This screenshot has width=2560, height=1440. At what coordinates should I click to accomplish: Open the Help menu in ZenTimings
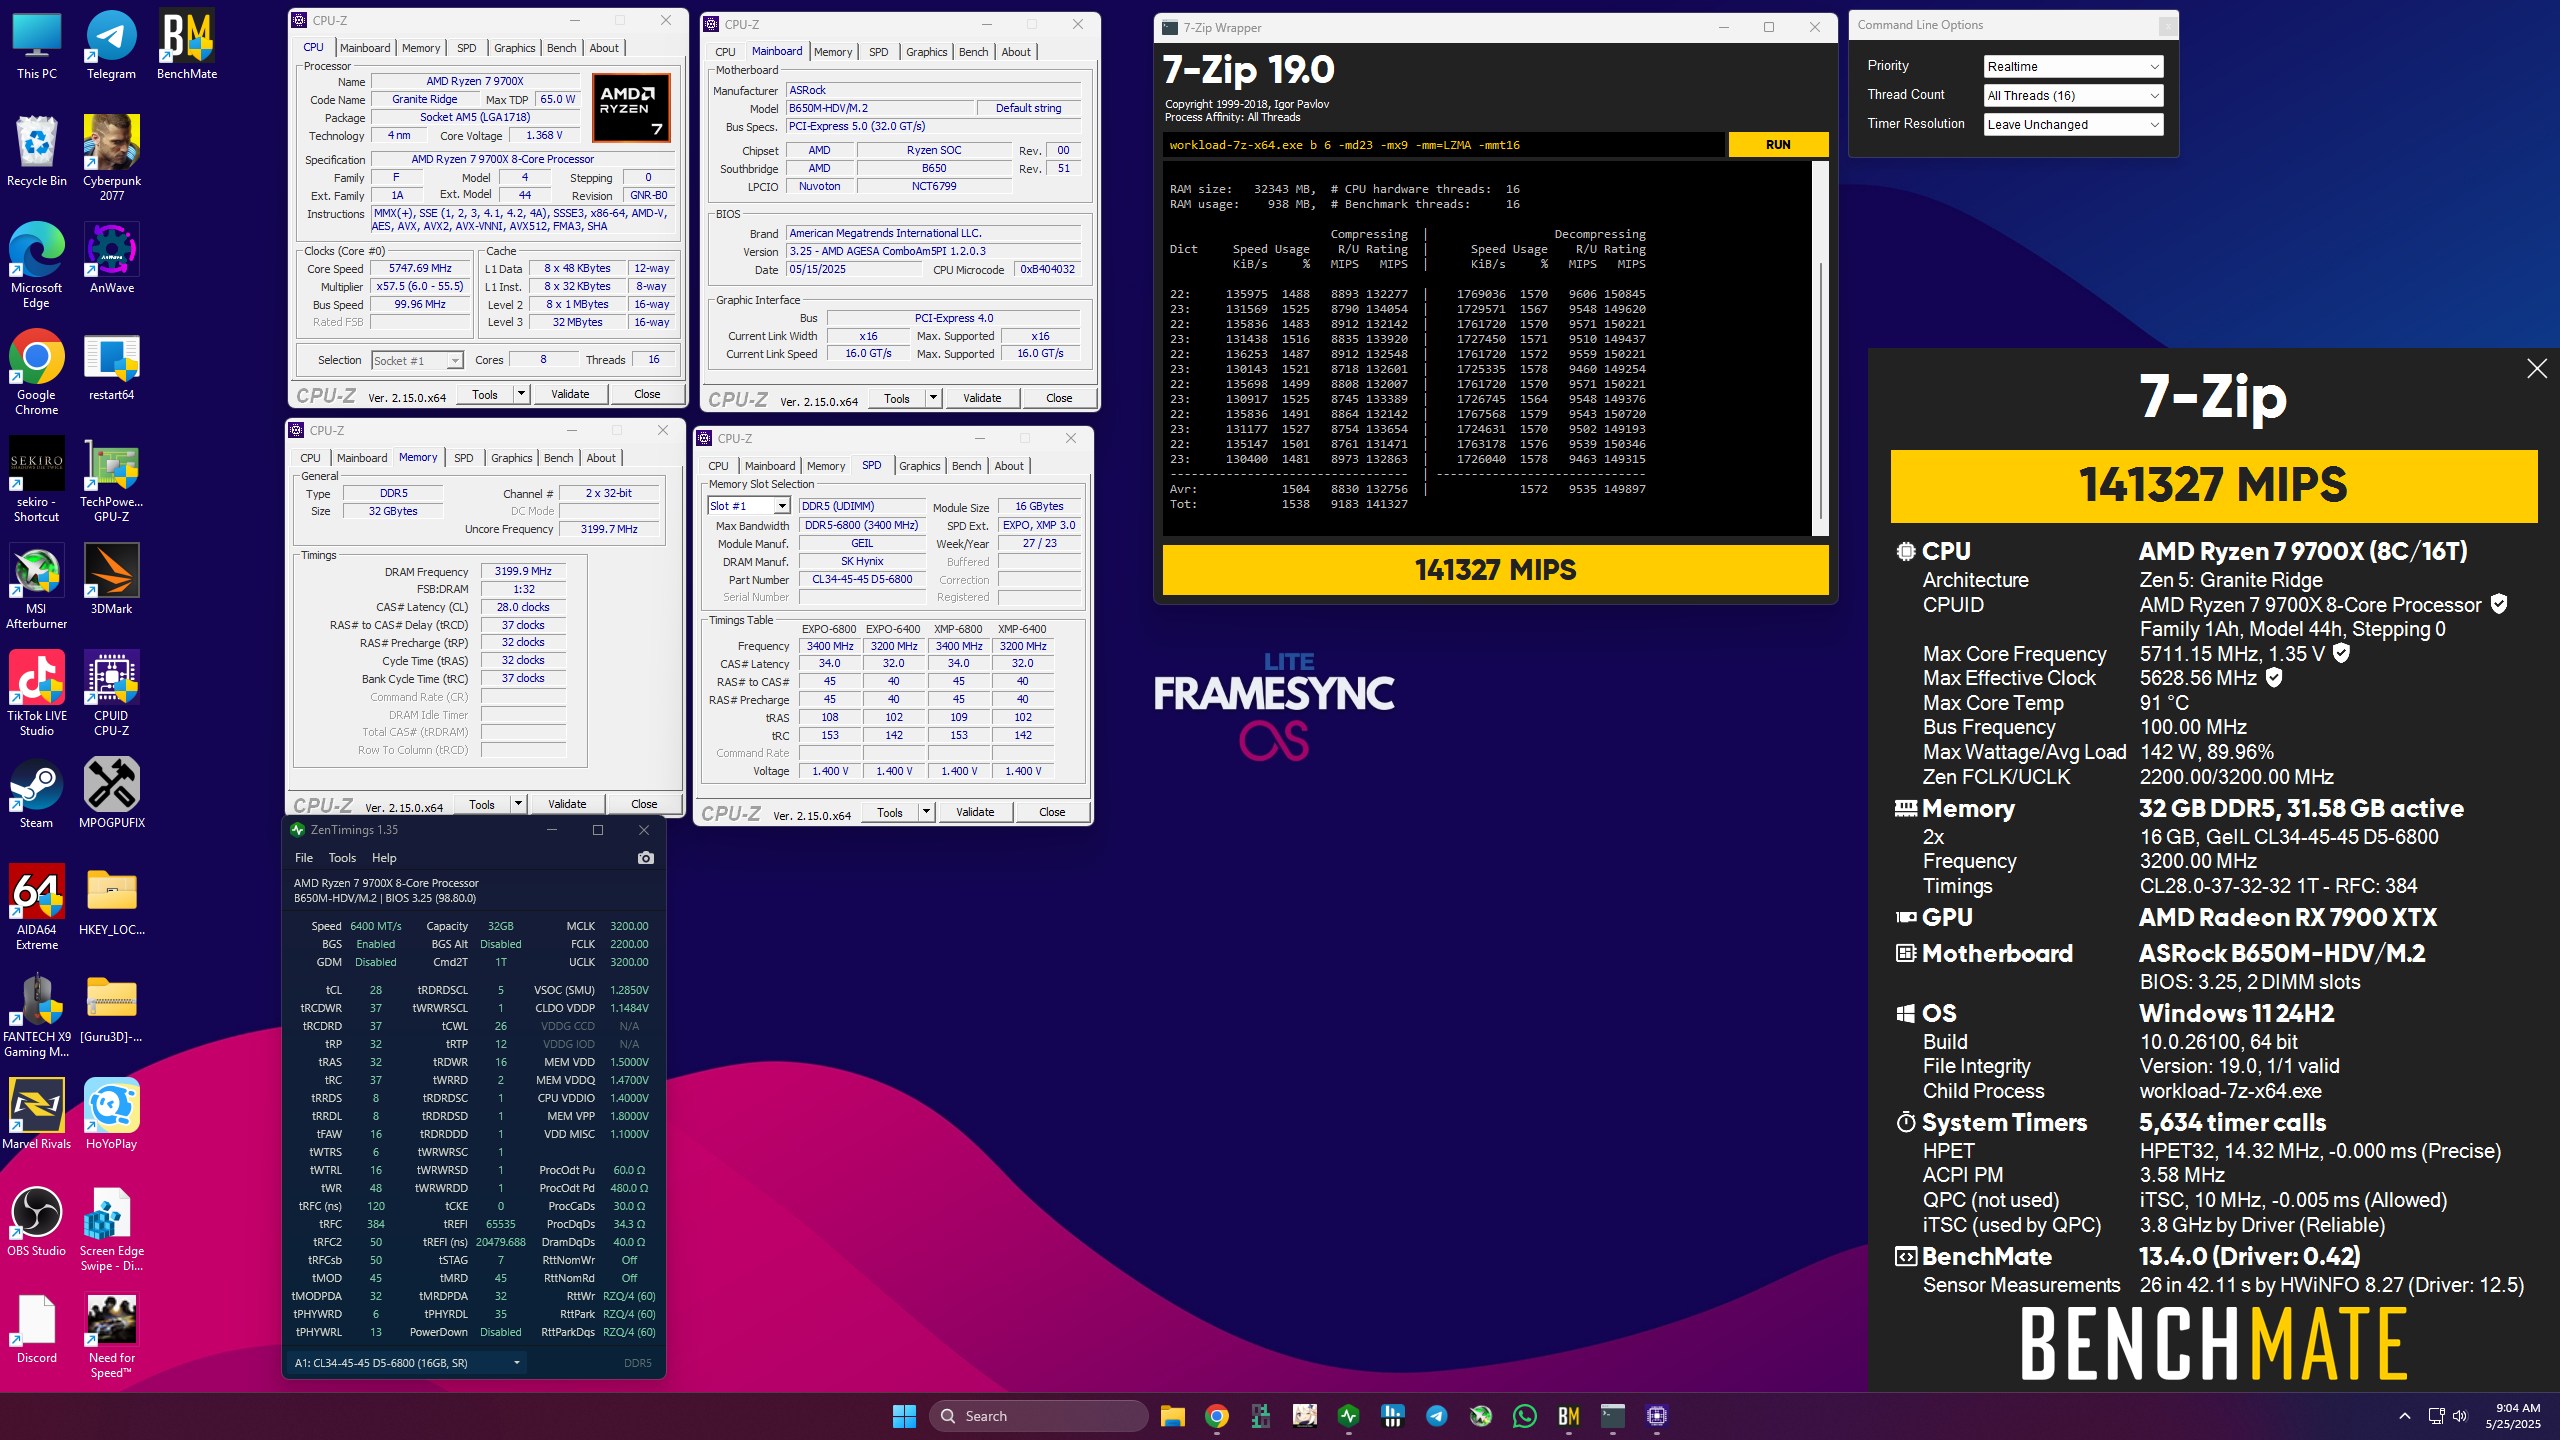coord(384,858)
